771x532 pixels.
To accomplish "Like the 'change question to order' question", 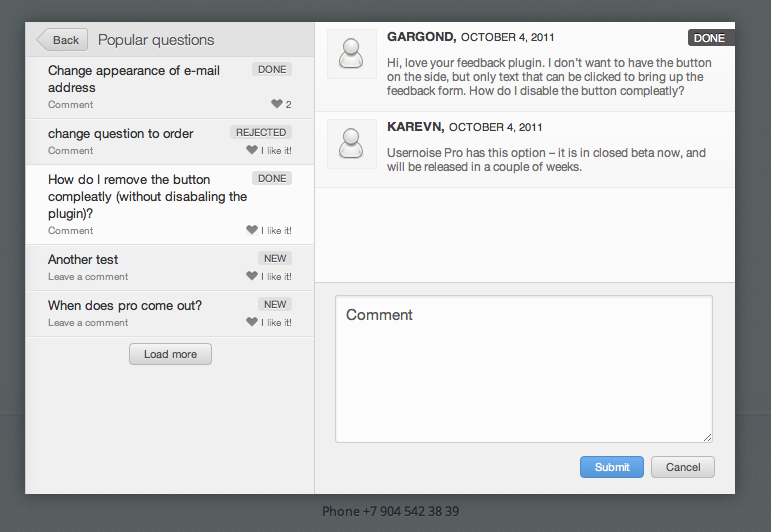I will [252, 150].
